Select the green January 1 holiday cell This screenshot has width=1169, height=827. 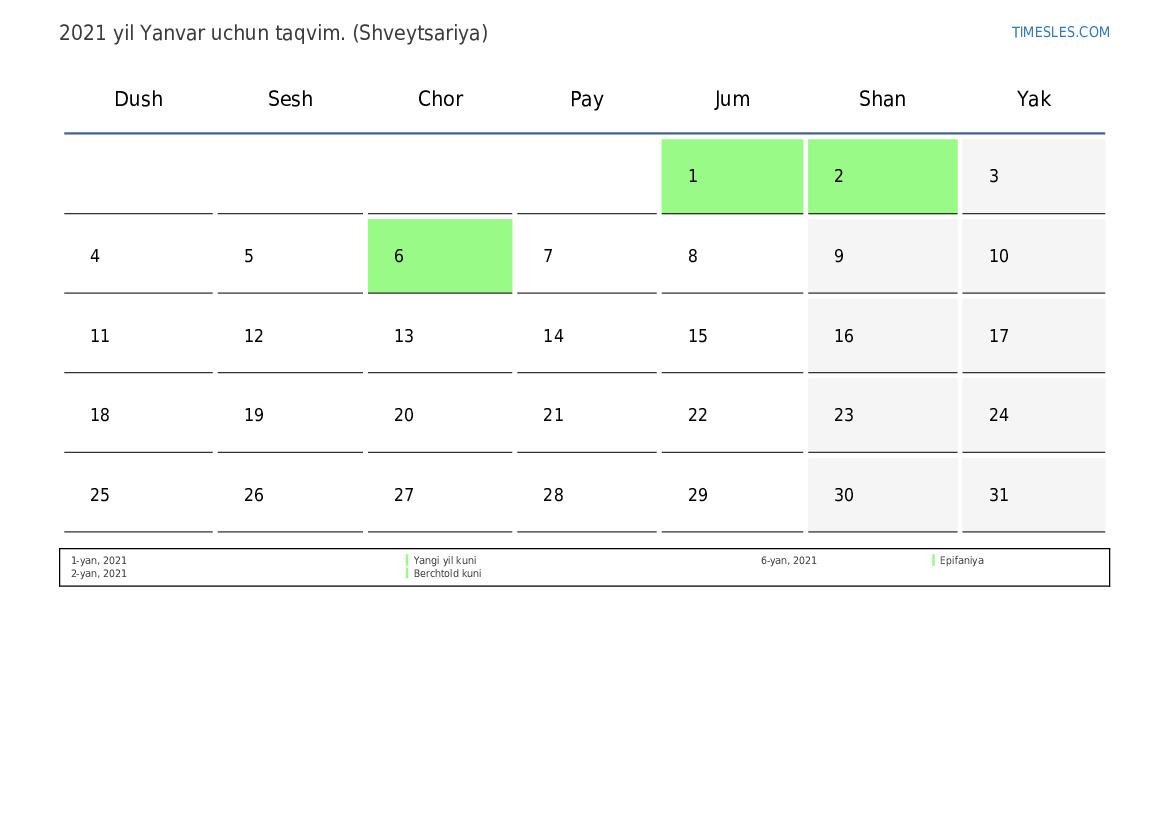click(x=732, y=176)
